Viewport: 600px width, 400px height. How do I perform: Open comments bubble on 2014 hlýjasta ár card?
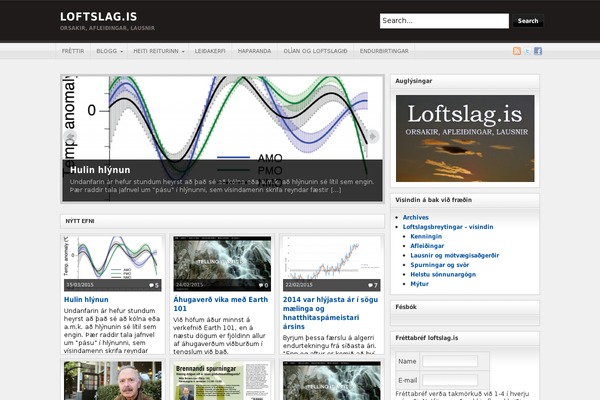click(373, 285)
